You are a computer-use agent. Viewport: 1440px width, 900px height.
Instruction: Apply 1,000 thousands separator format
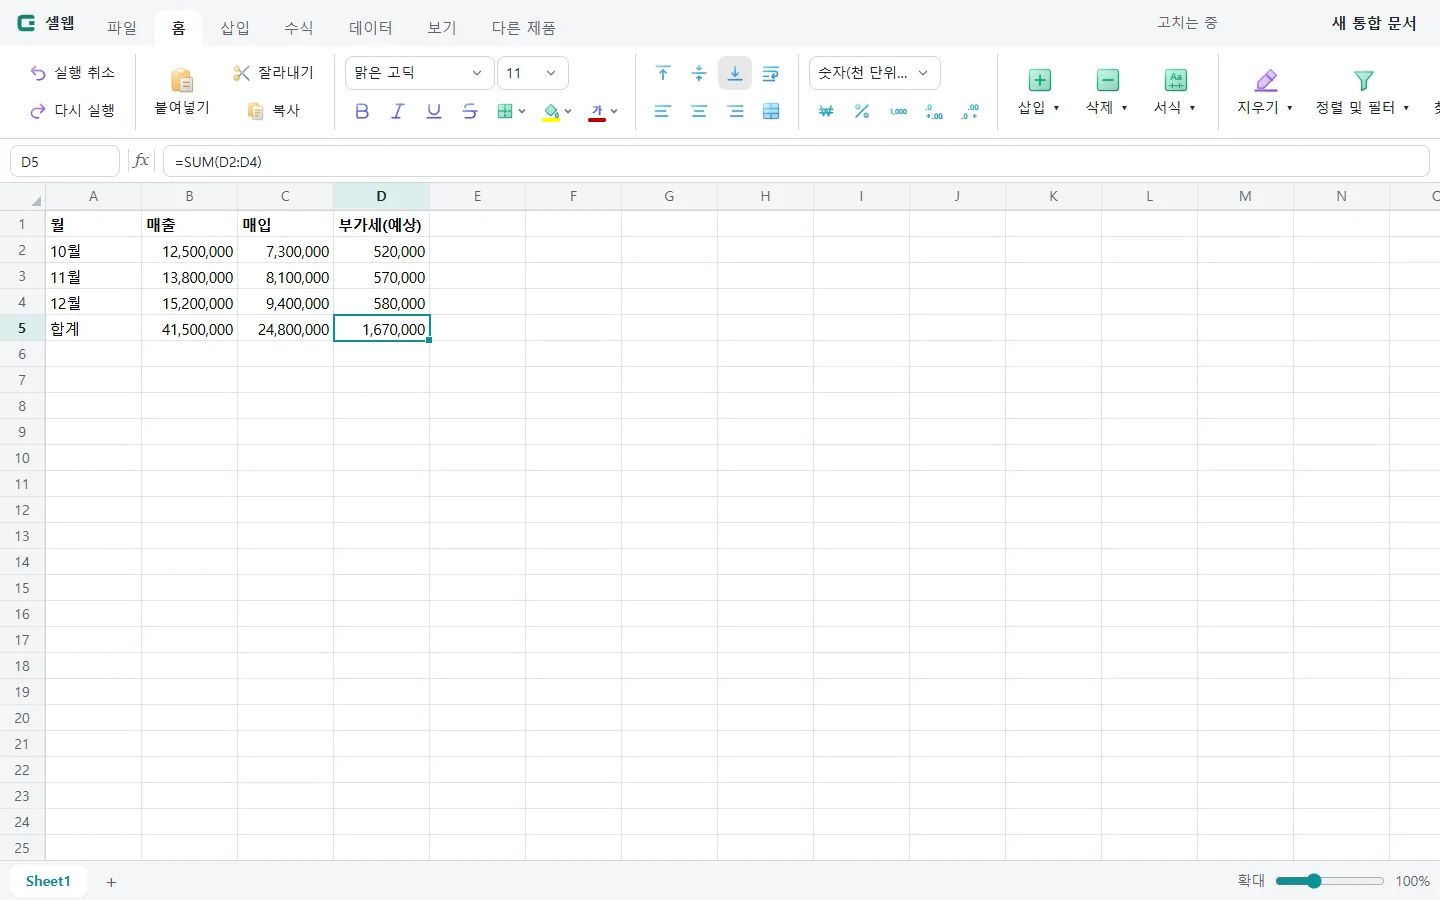pyautogui.click(x=898, y=112)
